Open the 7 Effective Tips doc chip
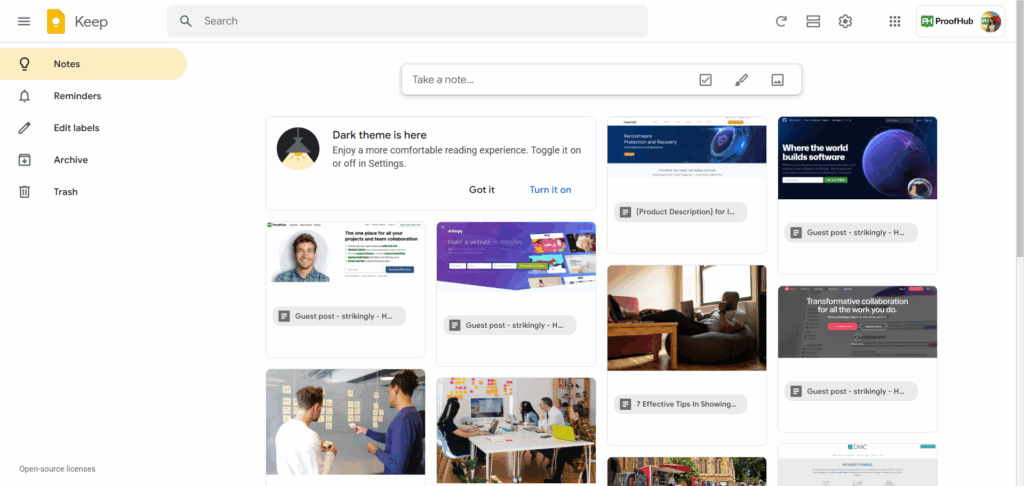The height and width of the screenshot is (486, 1024). click(680, 404)
